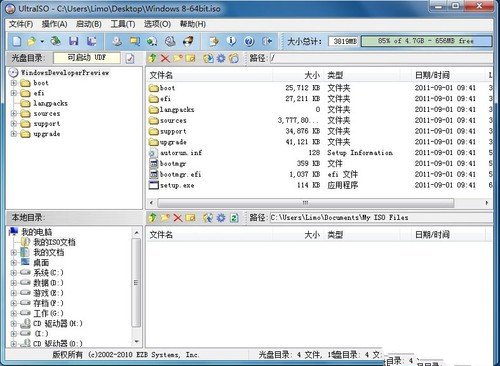Image resolution: width=500 pixels, height=366 pixels.
Task: Click the Help question mark icon
Action: [249, 41]
